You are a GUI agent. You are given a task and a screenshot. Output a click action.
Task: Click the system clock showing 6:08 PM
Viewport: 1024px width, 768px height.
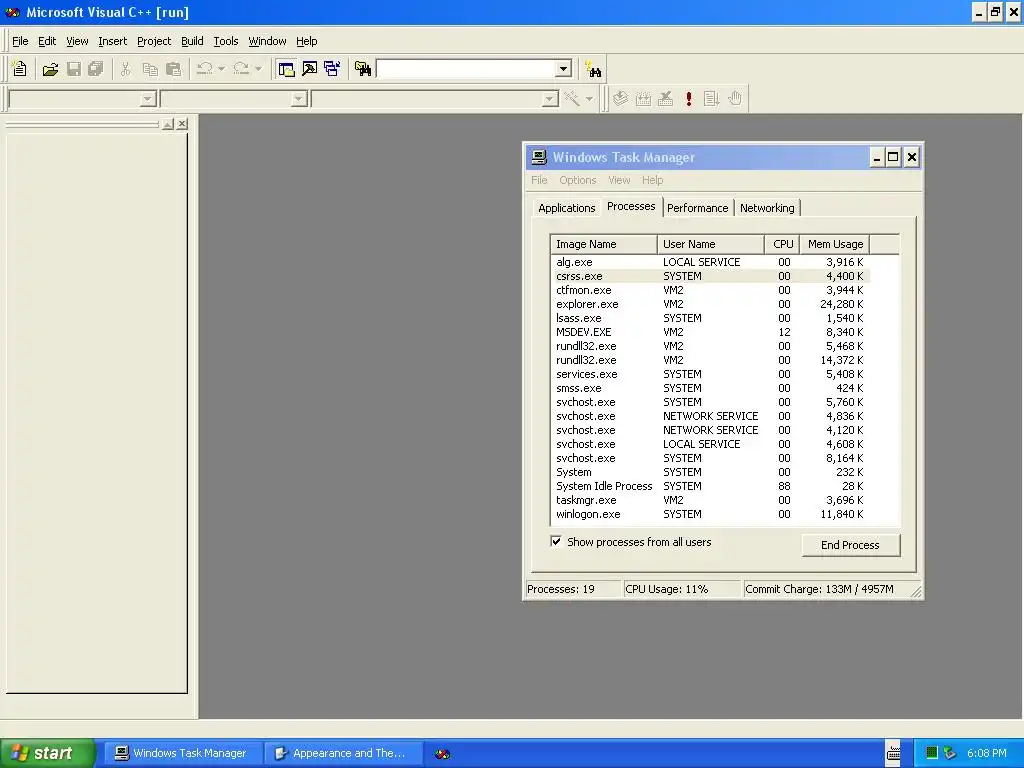(x=986, y=753)
